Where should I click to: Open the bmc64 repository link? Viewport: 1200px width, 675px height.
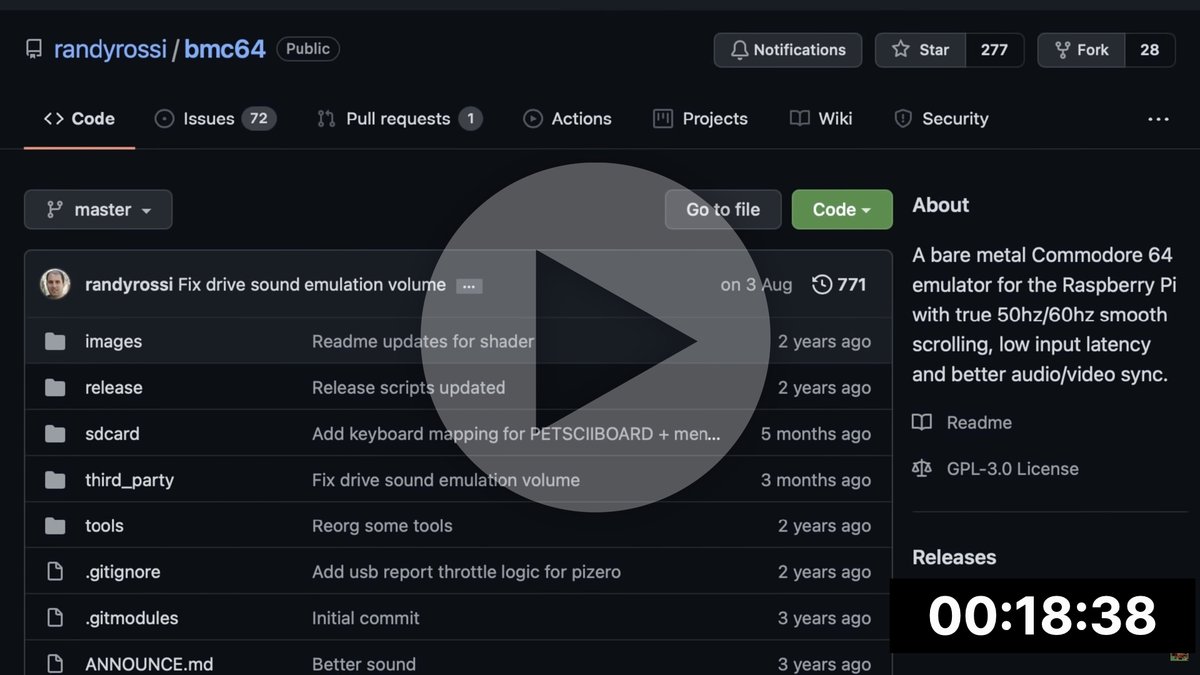[x=225, y=49]
